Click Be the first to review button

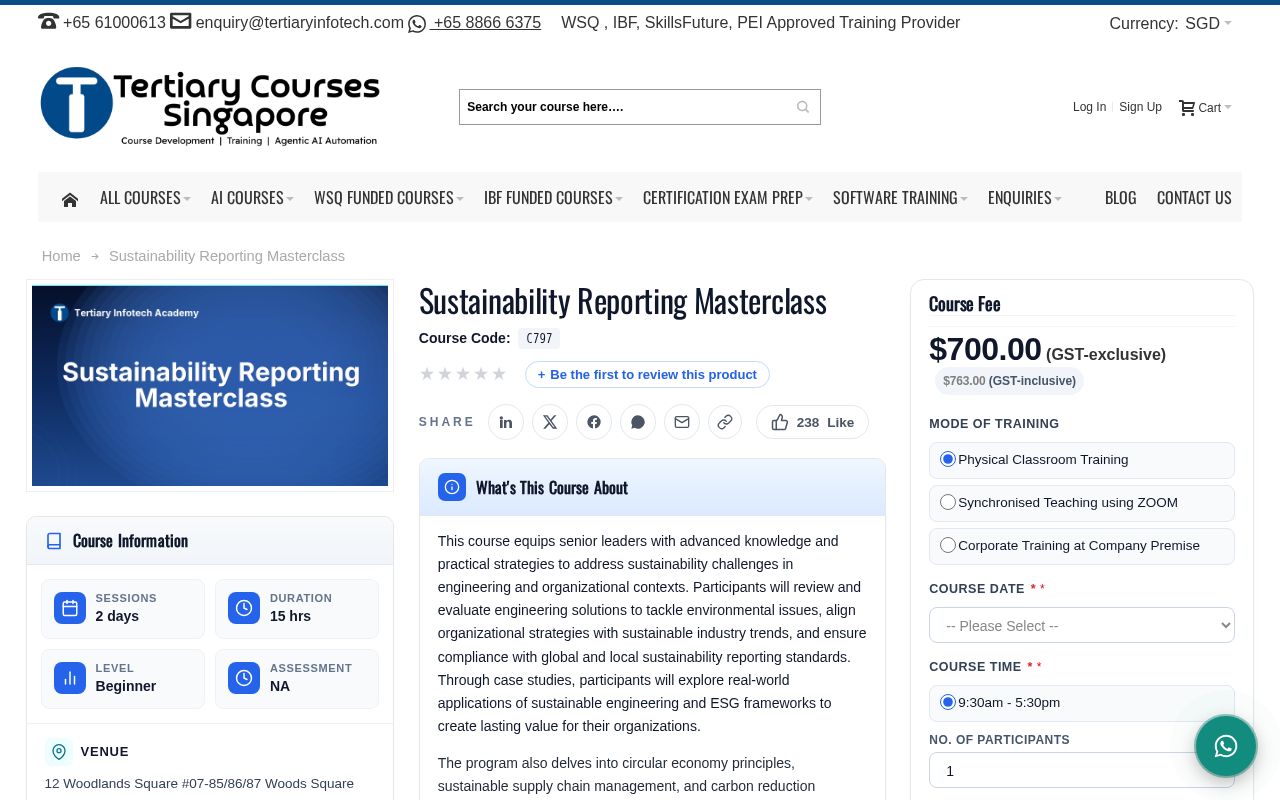pos(647,374)
